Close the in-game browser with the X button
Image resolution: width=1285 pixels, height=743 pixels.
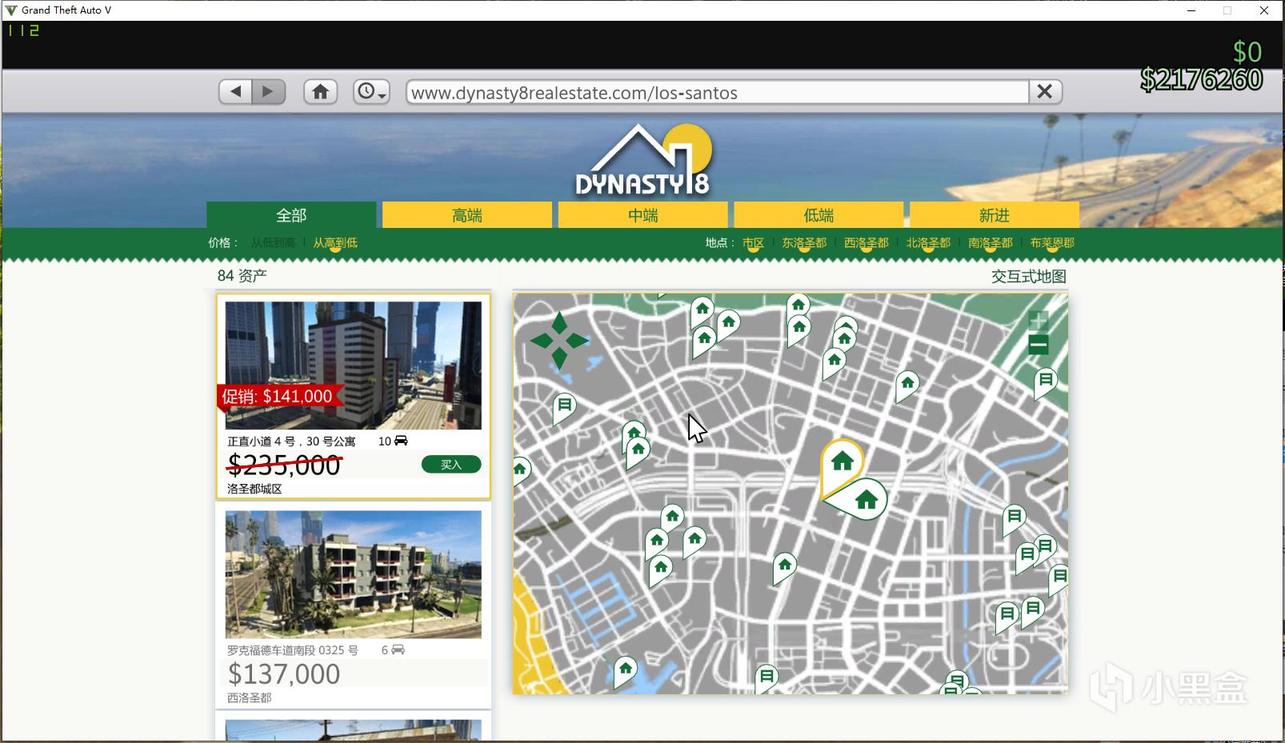click(x=1044, y=92)
